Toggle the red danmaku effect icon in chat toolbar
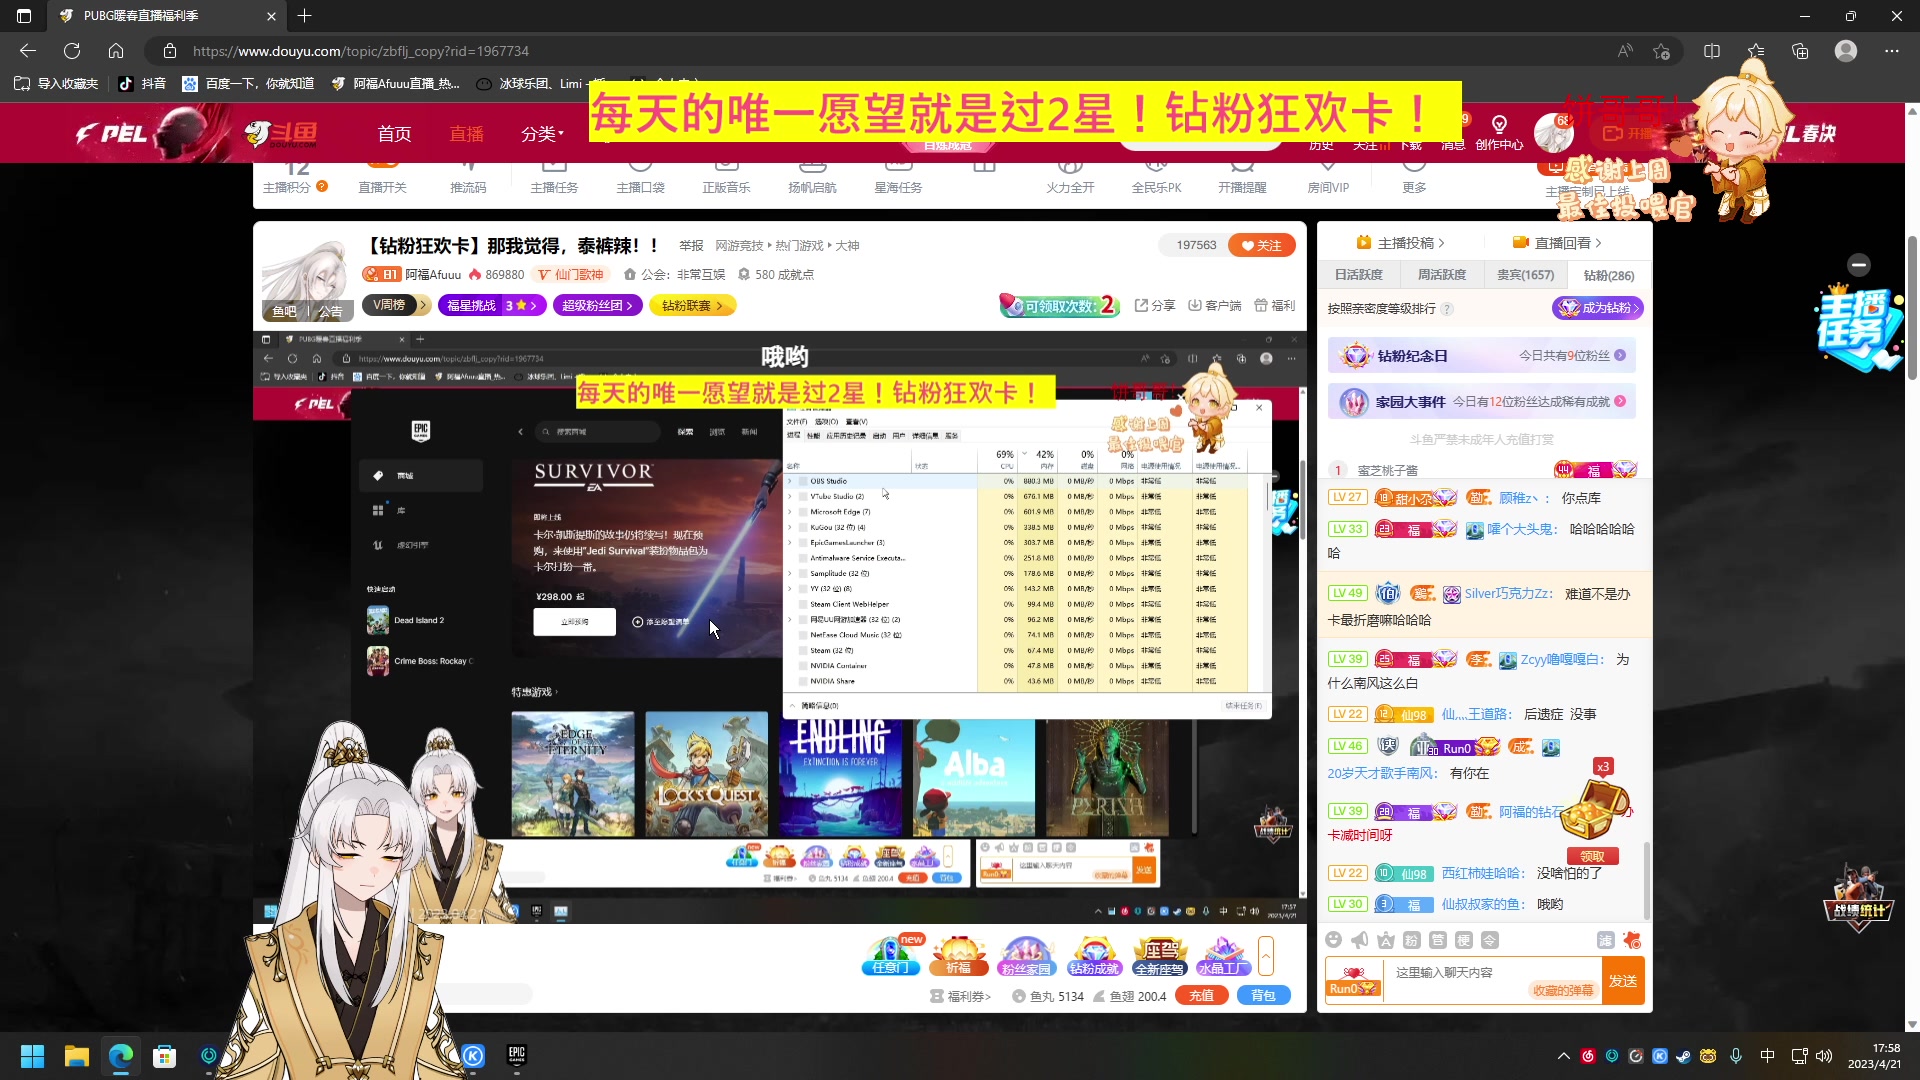This screenshot has width=1920, height=1080. pyautogui.click(x=1632, y=940)
